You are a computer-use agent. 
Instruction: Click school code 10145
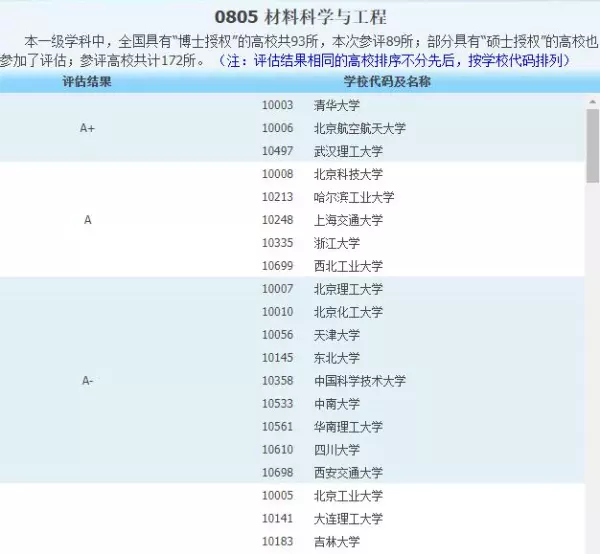click(x=277, y=357)
